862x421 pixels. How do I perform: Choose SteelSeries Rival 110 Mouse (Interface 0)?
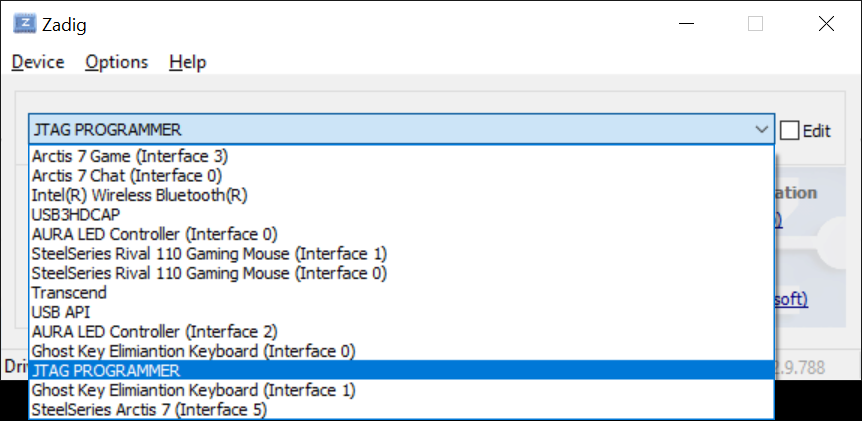coord(209,273)
